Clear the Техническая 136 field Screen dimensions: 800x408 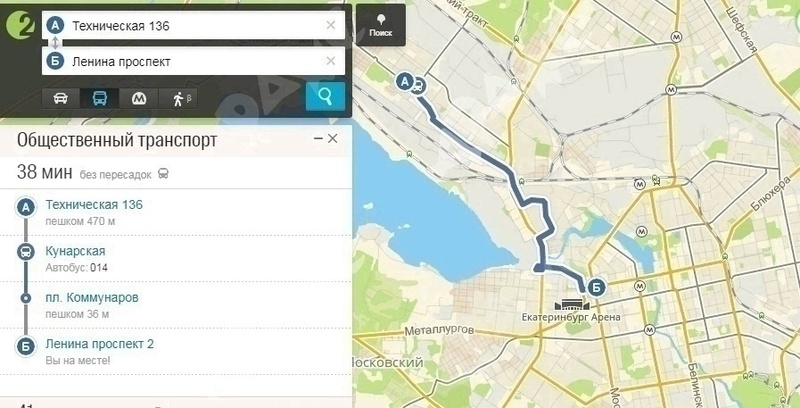click(x=331, y=25)
